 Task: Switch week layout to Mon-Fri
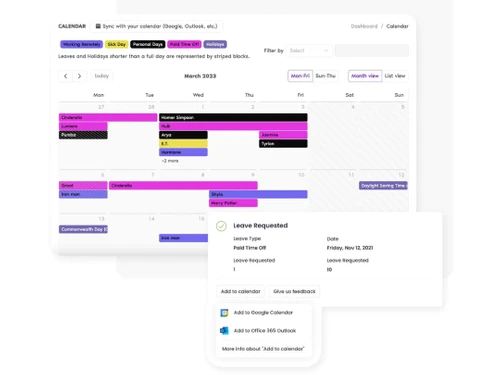click(300, 76)
